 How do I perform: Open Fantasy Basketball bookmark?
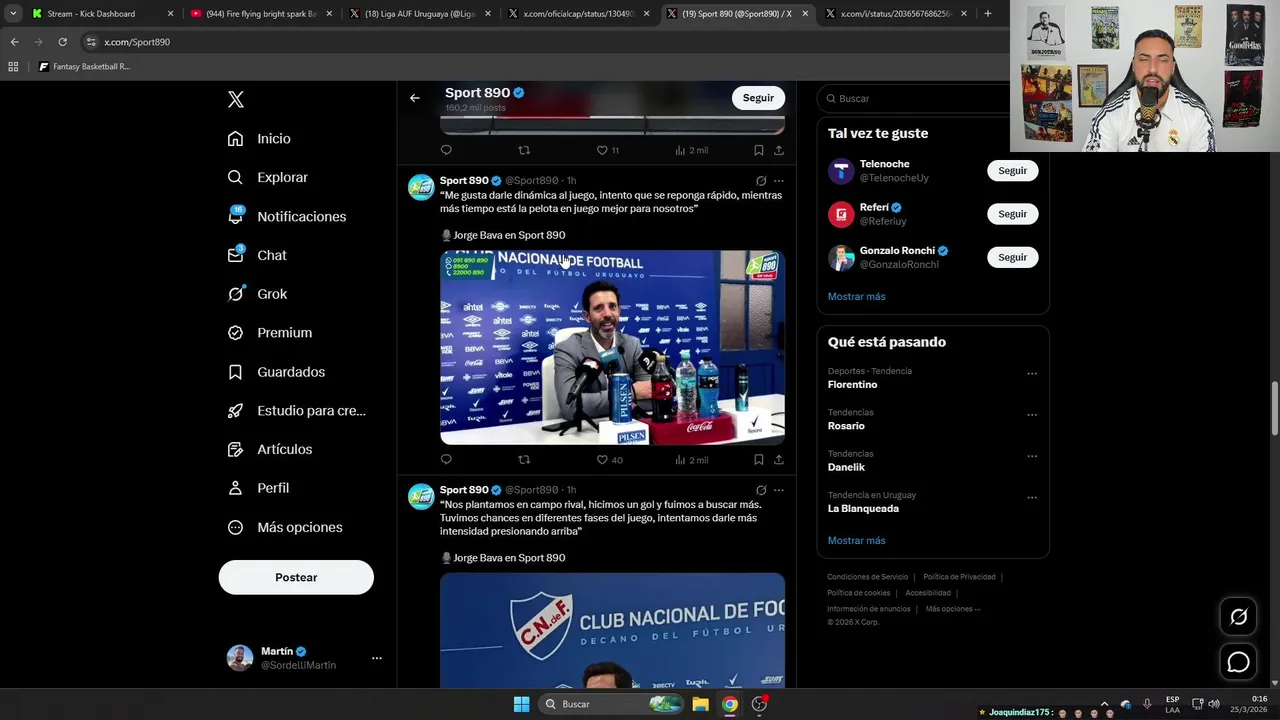[84, 67]
